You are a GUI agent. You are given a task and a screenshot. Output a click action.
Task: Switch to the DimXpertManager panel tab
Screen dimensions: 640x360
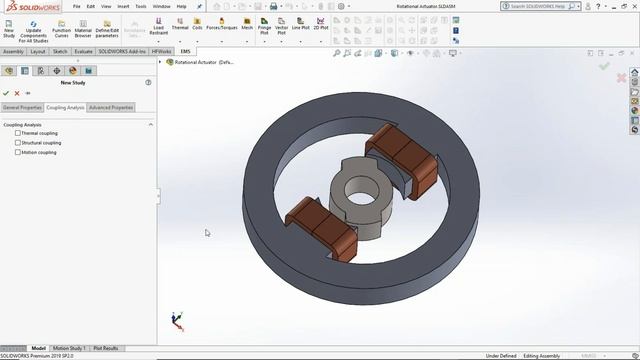[x=57, y=71]
